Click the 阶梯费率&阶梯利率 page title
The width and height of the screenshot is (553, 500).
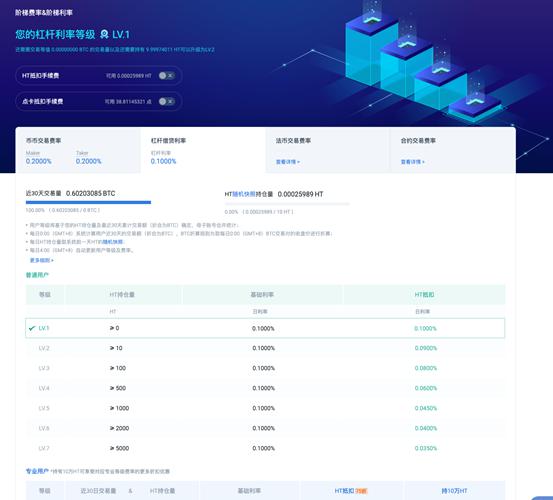[x=44, y=13]
